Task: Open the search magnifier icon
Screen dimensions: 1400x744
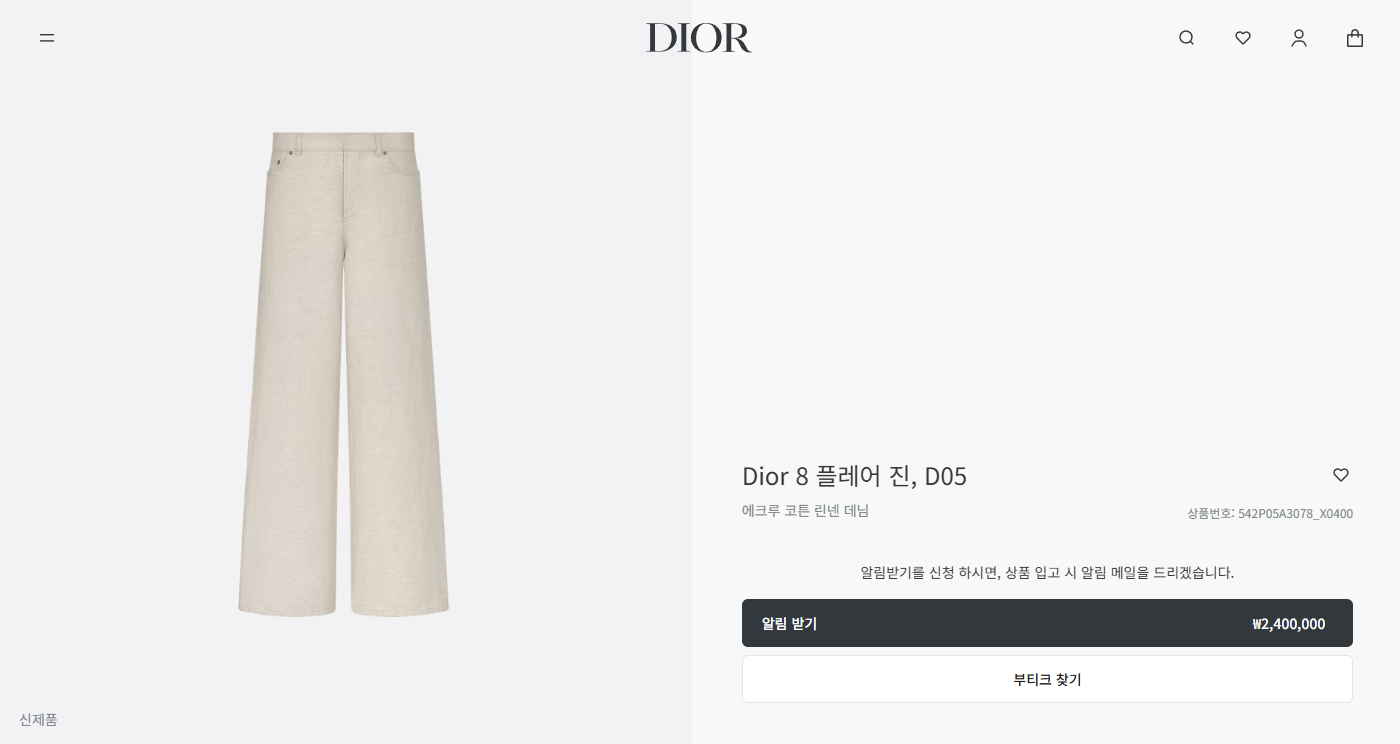Action: pos(1186,38)
